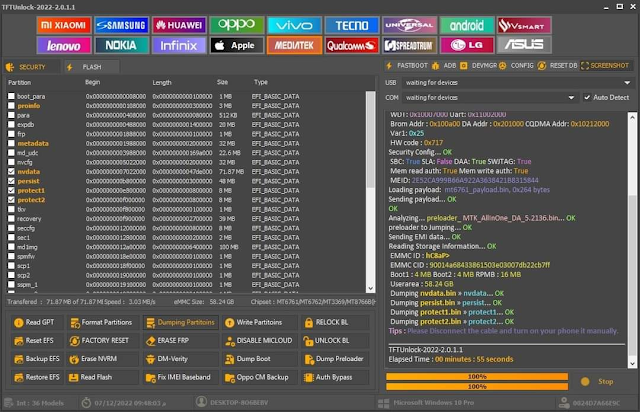The image size is (640, 412).
Task: Select the Tecno brand logo
Action: [x=352, y=25]
